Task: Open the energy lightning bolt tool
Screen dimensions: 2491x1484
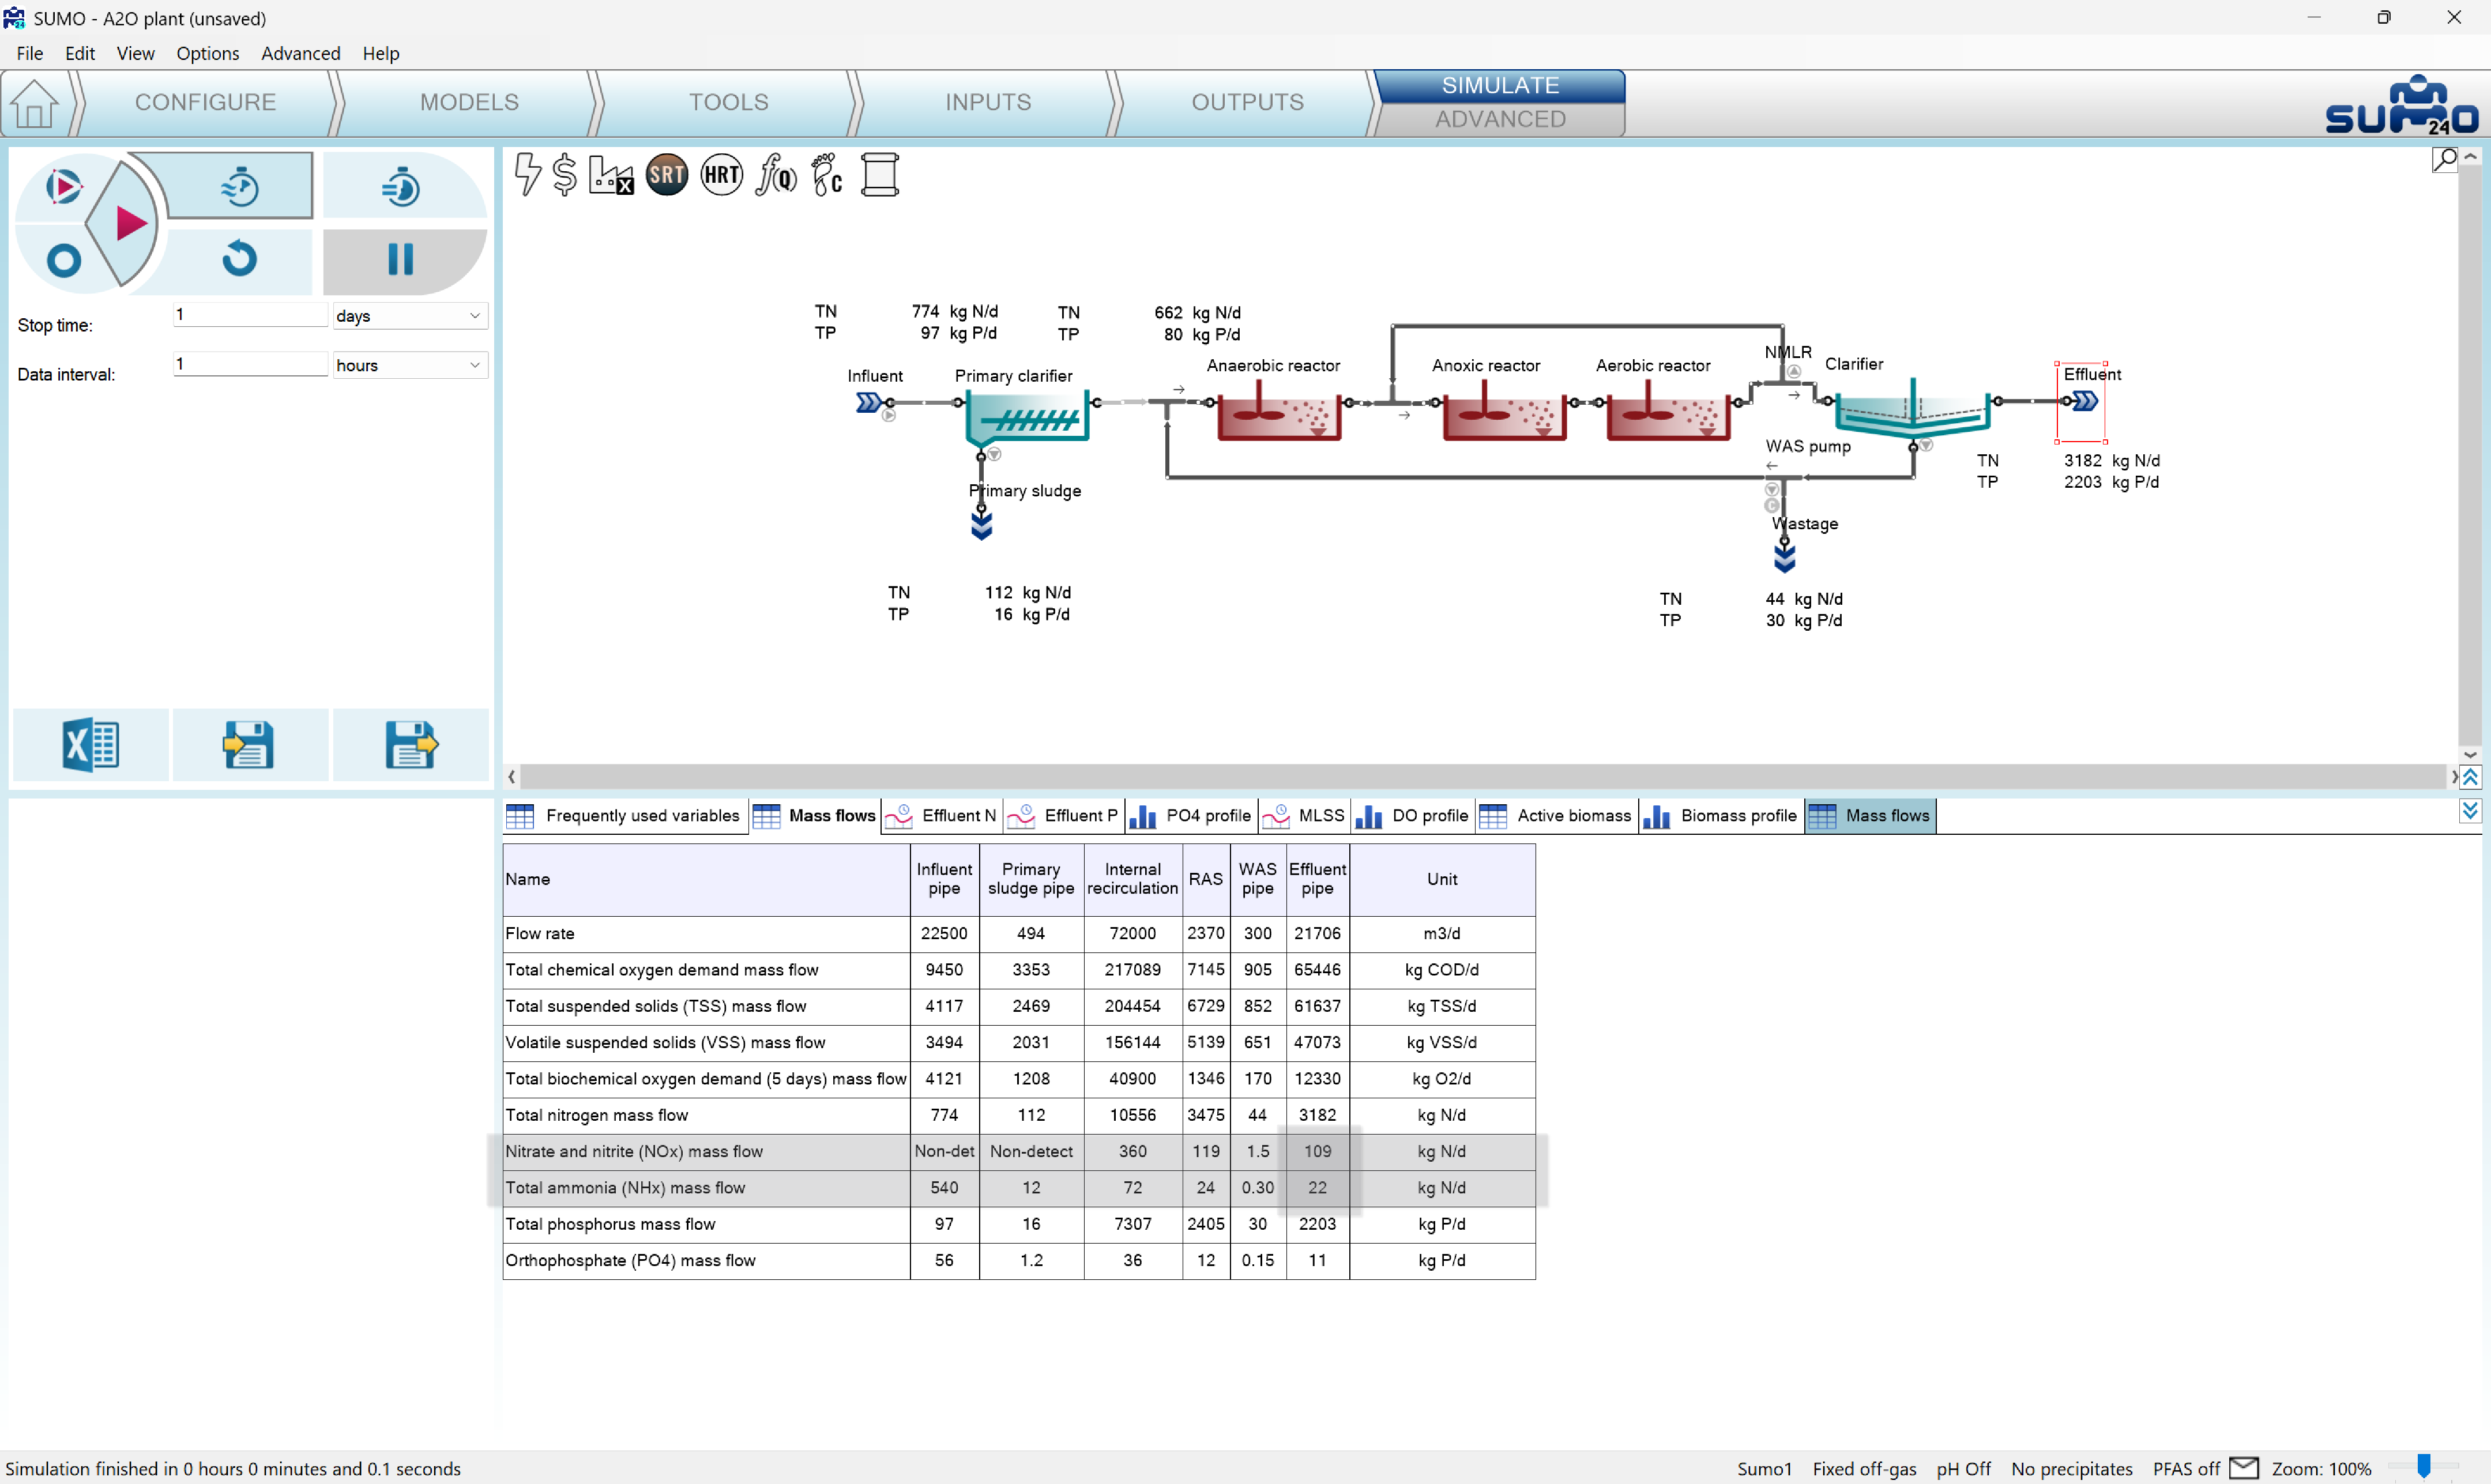Action: pyautogui.click(x=527, y=175)
